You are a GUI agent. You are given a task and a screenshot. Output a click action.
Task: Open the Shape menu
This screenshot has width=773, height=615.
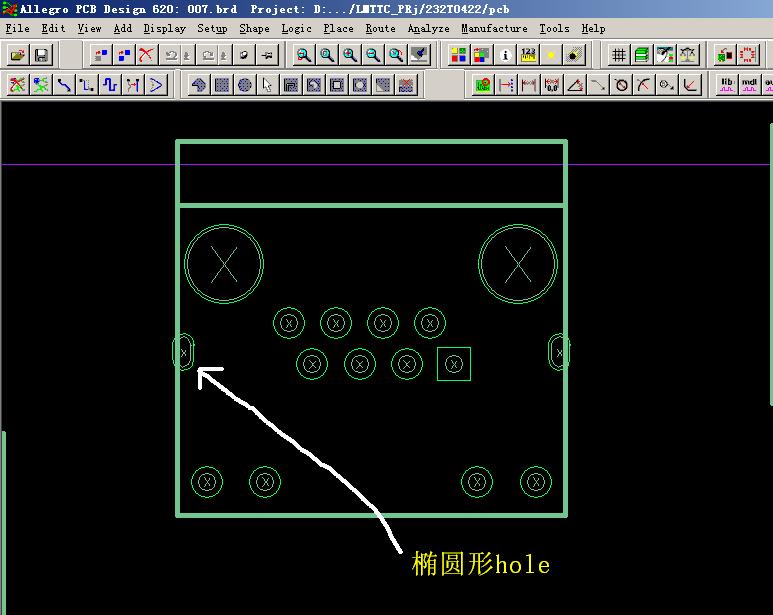(254, 29)
